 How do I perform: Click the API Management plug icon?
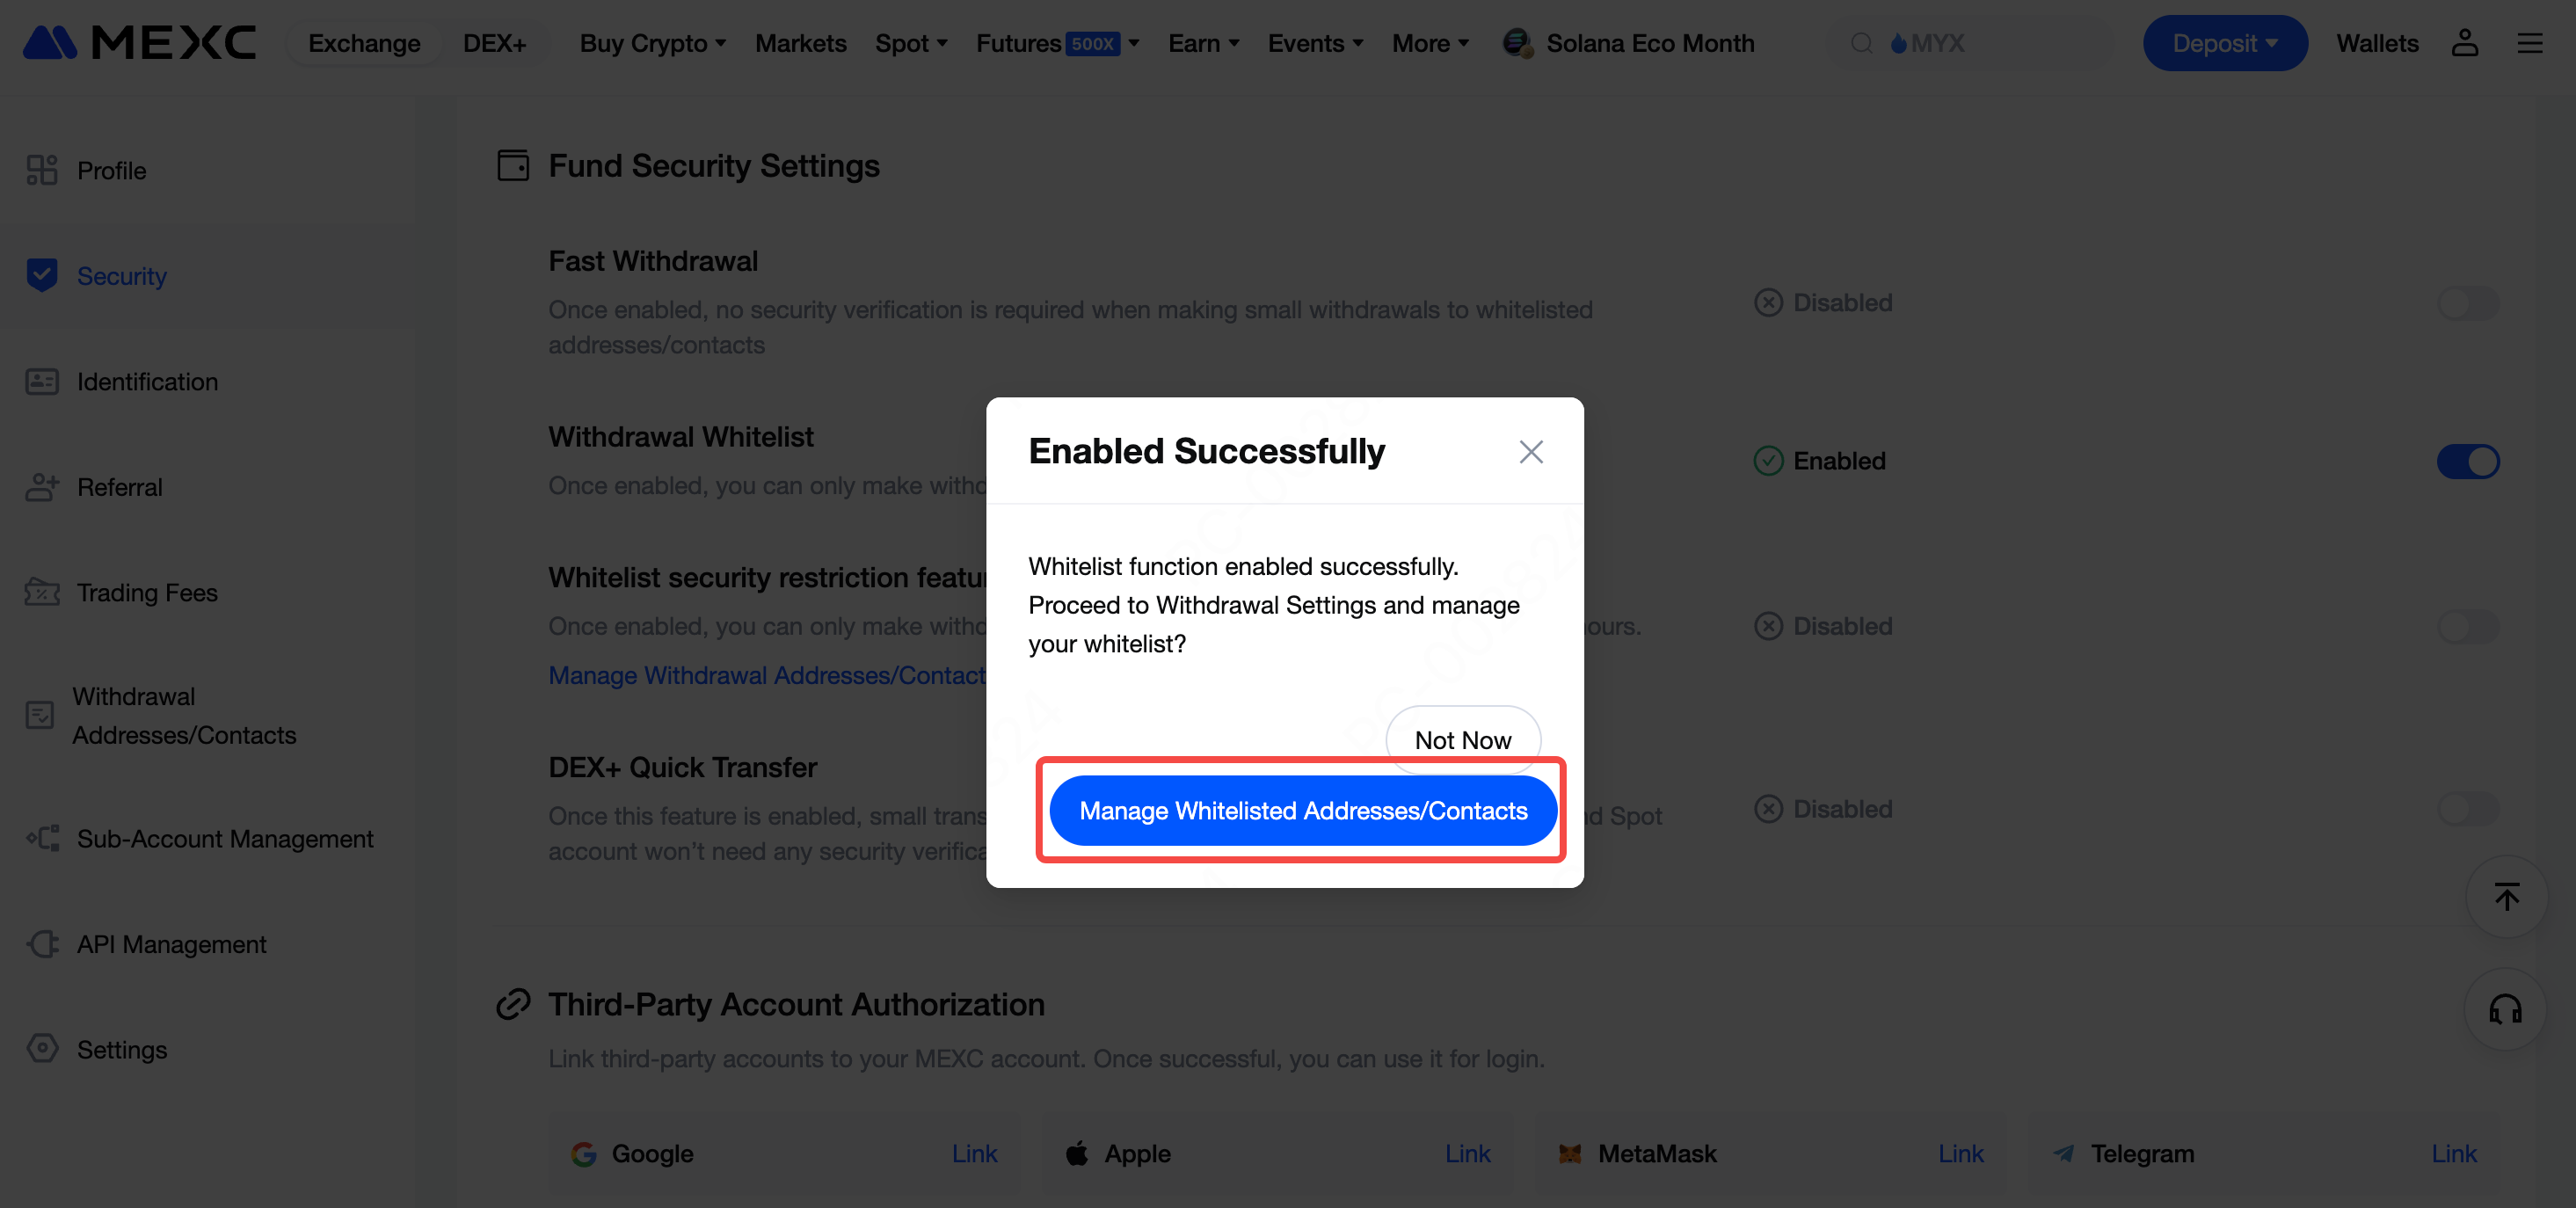pyautogui.click(x=42, y=944)
